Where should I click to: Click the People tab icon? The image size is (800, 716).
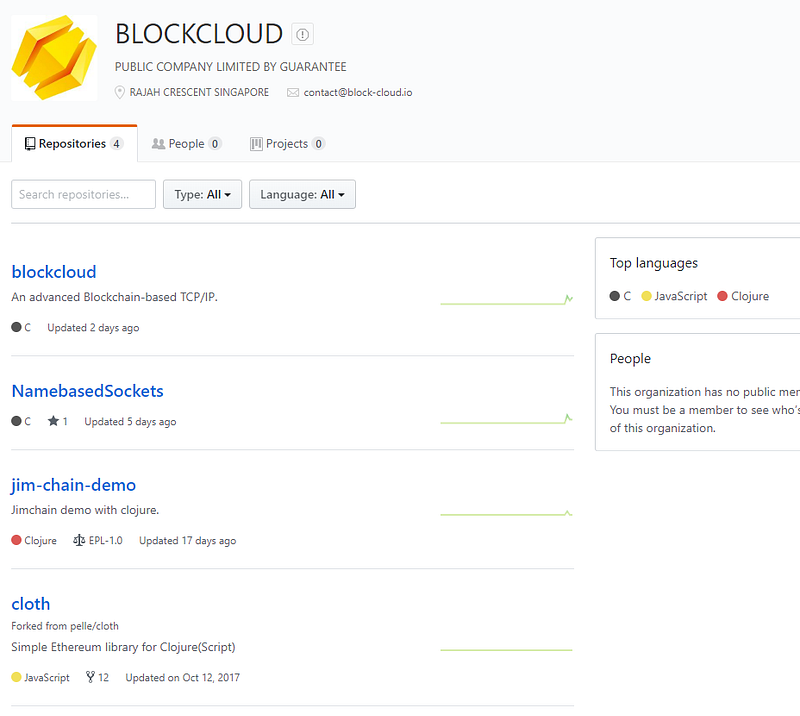pos(158,144)
